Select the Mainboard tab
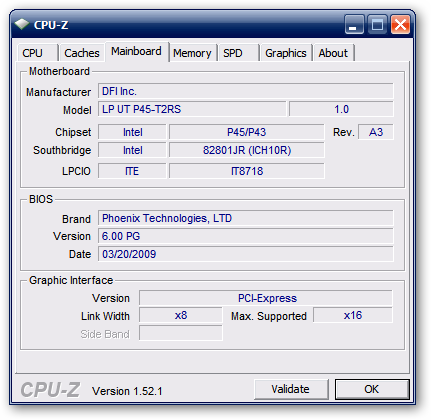The height and width of the screenshot is (420, 431). tap(136, 52)
